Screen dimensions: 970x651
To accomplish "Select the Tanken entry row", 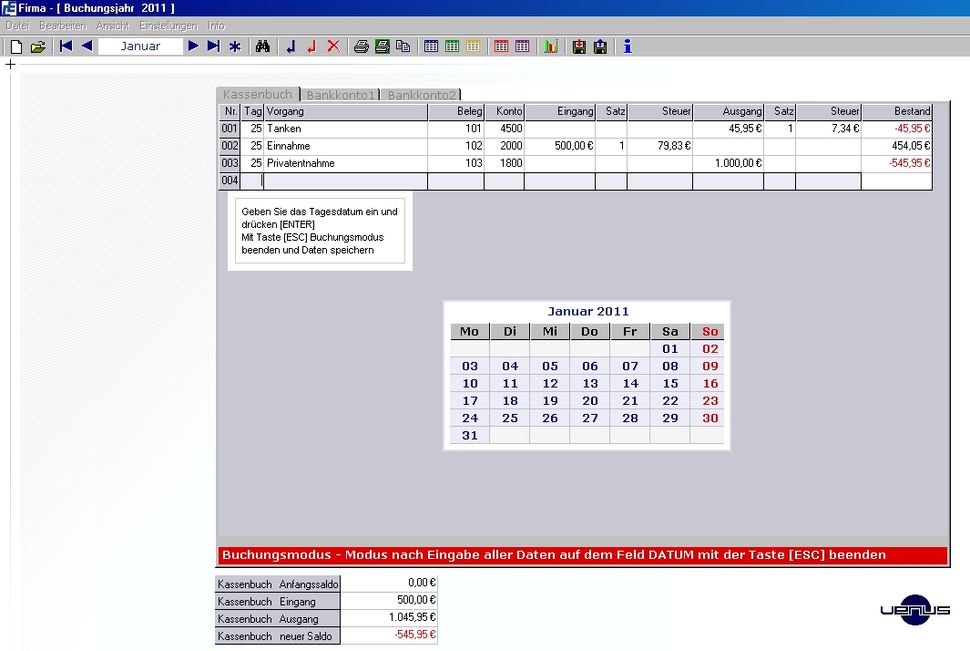I will tap(575, 129).
